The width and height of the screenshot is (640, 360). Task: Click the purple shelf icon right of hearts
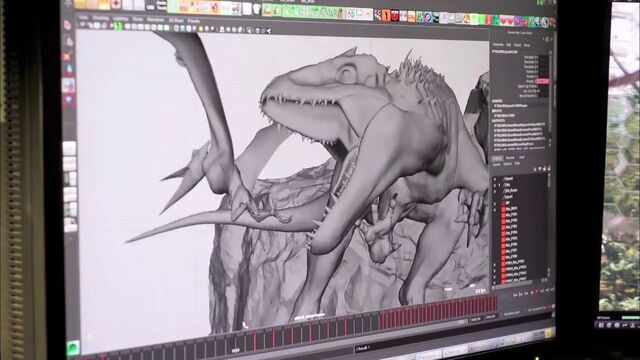point(518,21)
